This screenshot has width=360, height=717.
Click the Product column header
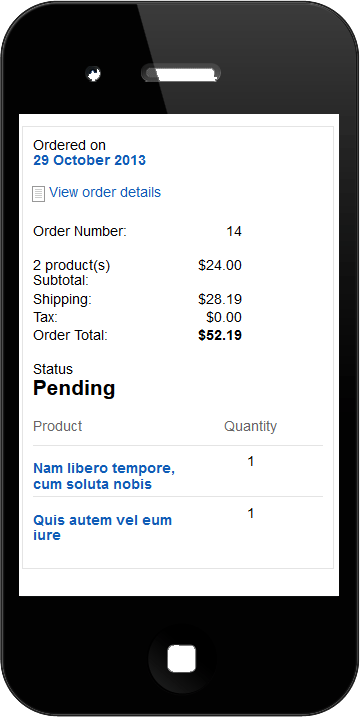58,426
